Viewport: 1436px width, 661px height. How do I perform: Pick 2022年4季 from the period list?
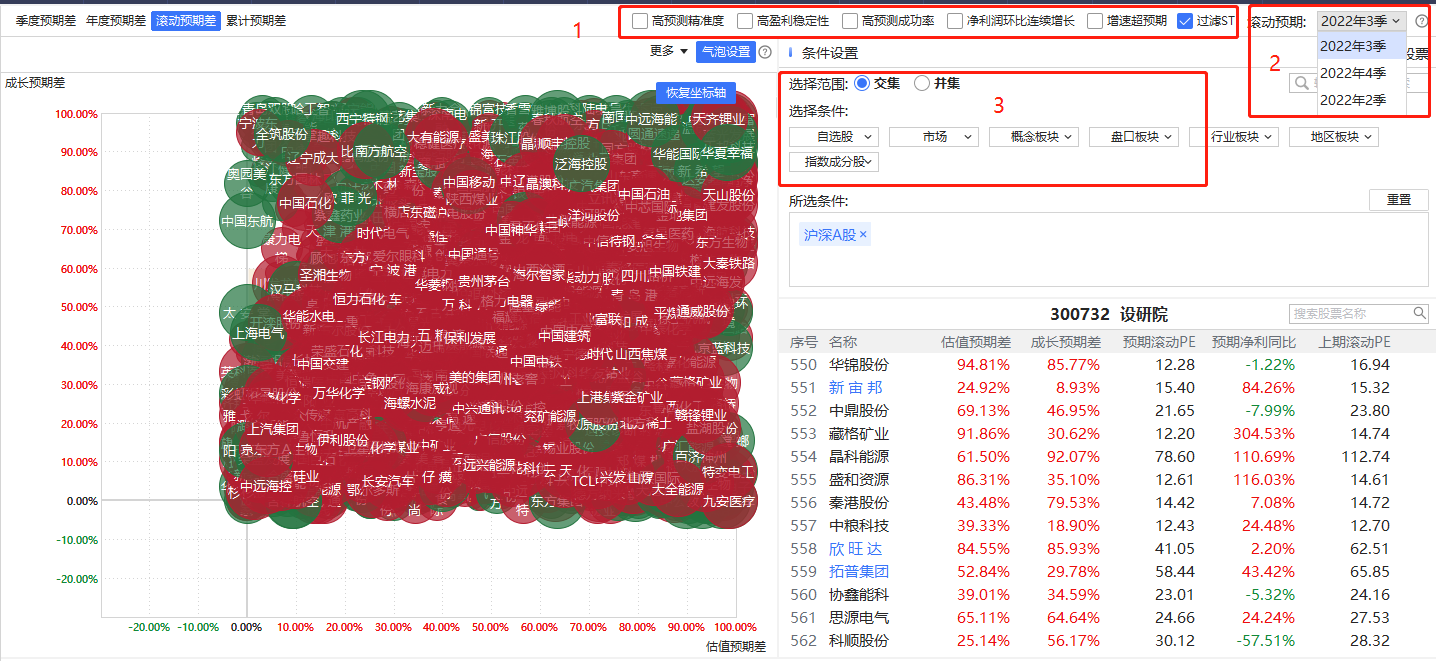coord(1361,73)
